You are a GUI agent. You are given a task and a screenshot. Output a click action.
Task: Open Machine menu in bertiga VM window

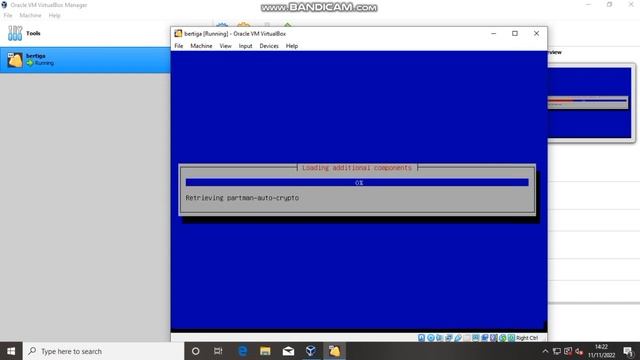point(201,46)
